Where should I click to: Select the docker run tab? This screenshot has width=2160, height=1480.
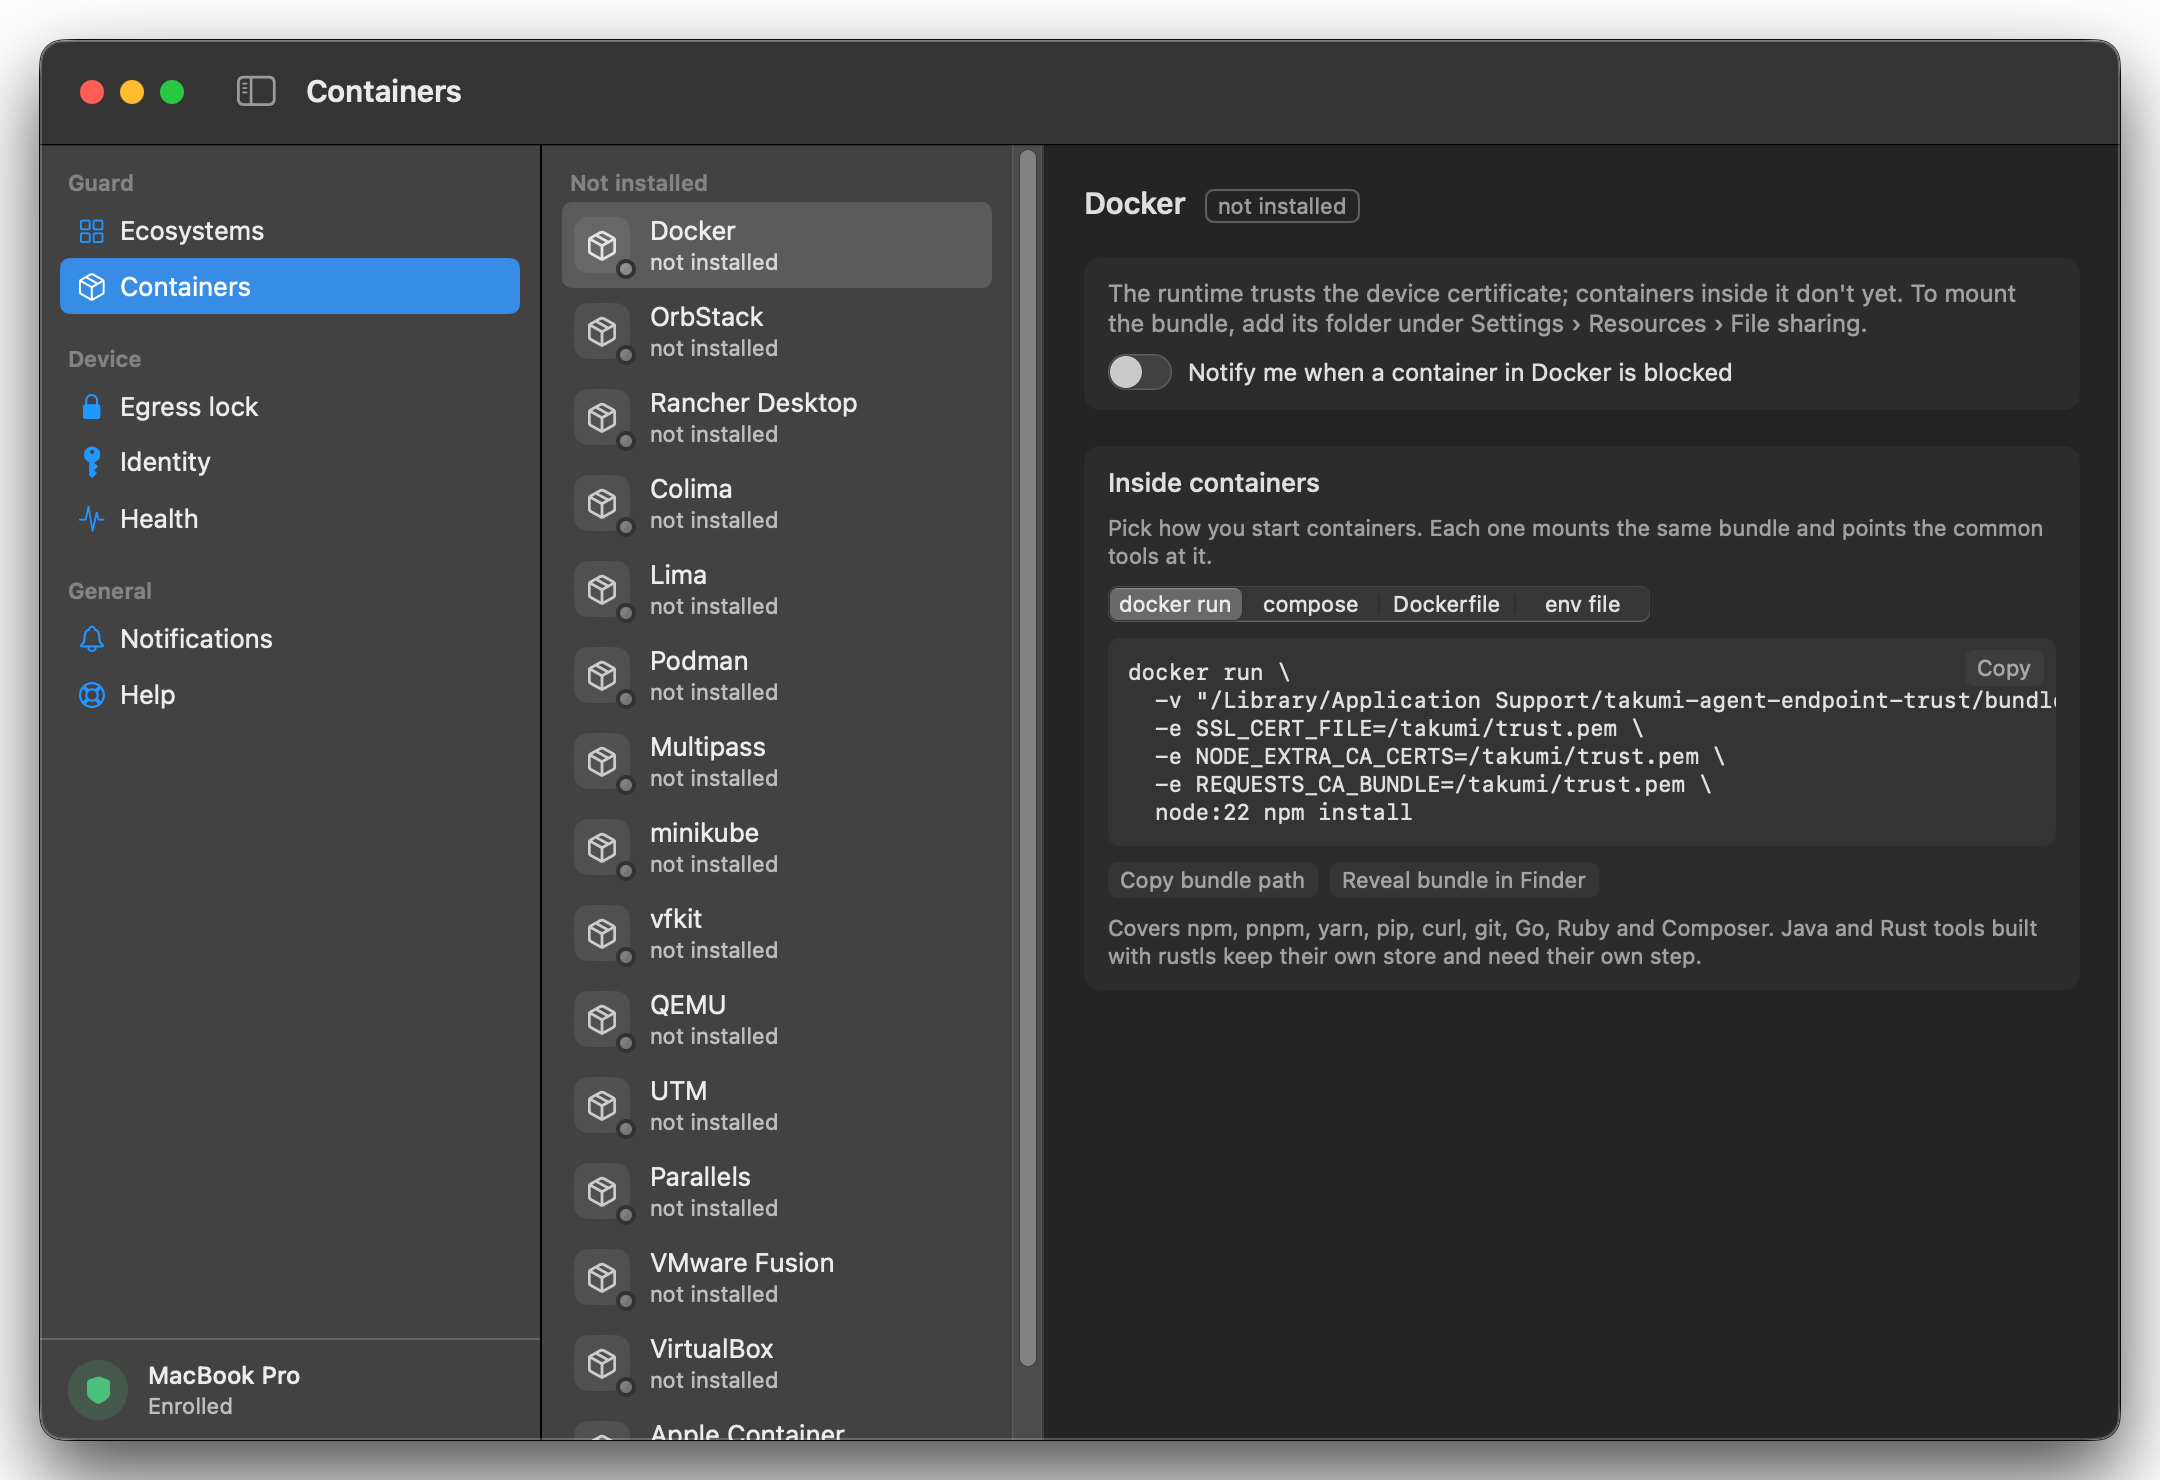click(1175, 604)
